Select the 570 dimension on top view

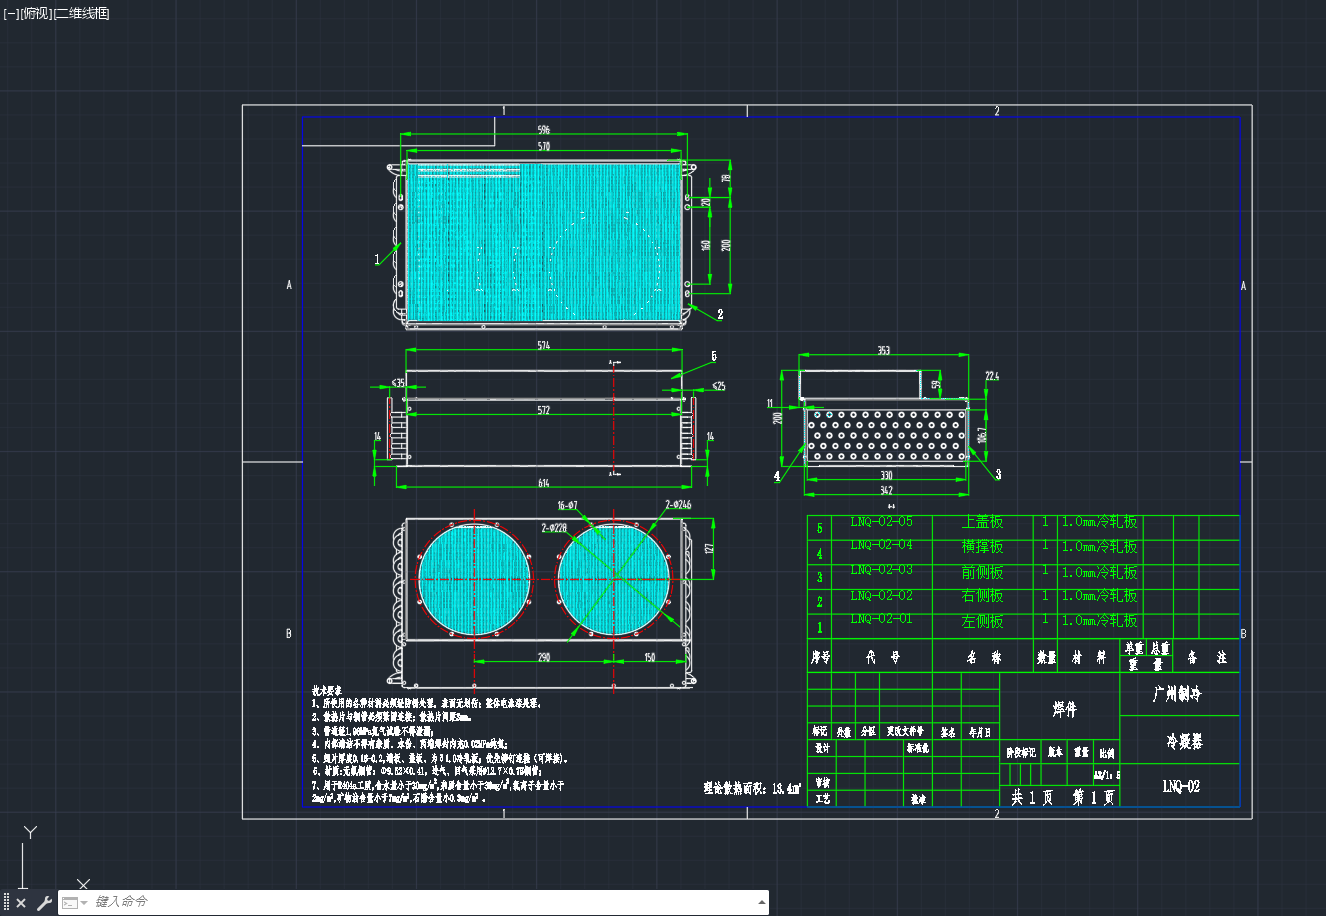[x=543, y=147]
